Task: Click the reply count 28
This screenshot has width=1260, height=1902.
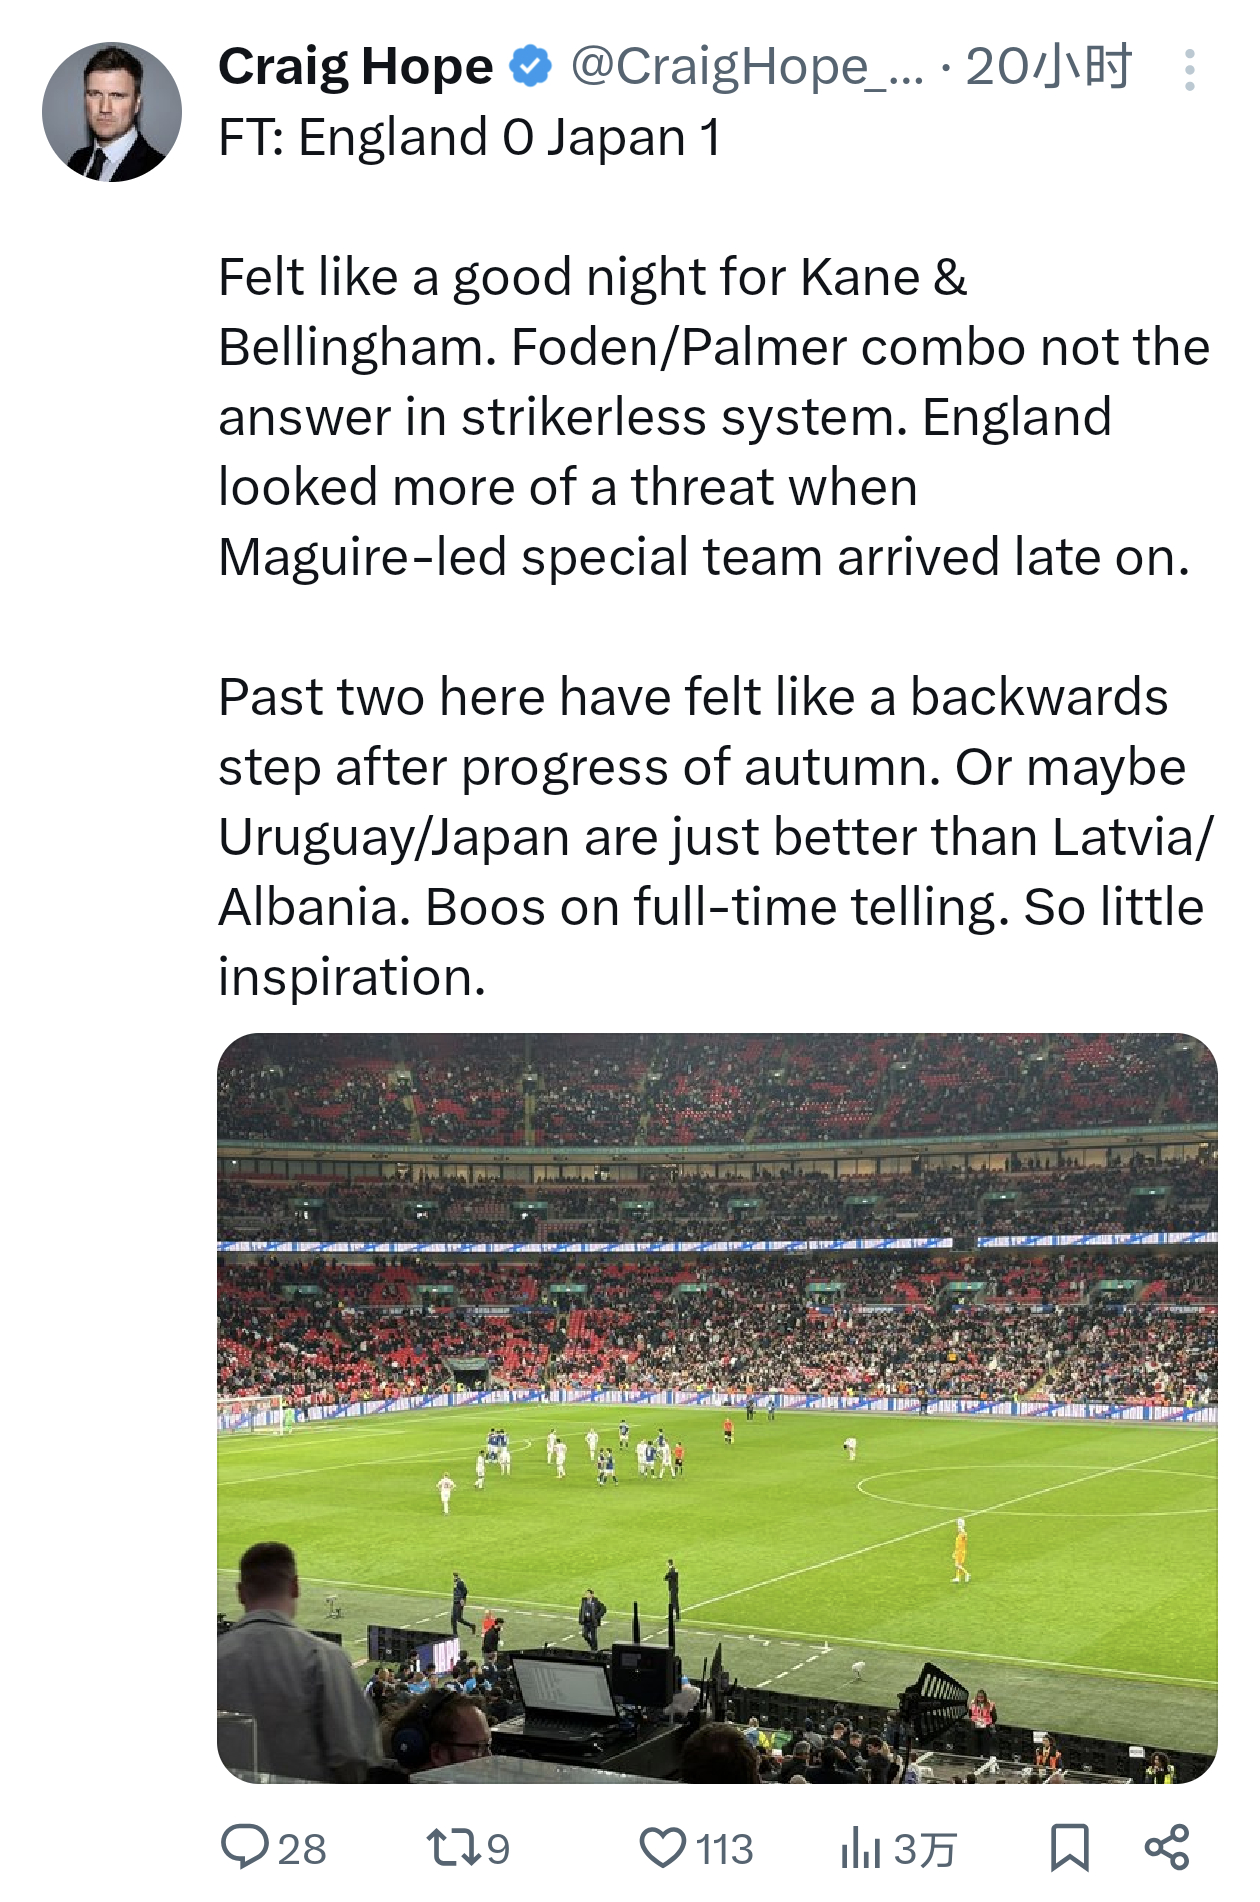Action: point(302,1849)
